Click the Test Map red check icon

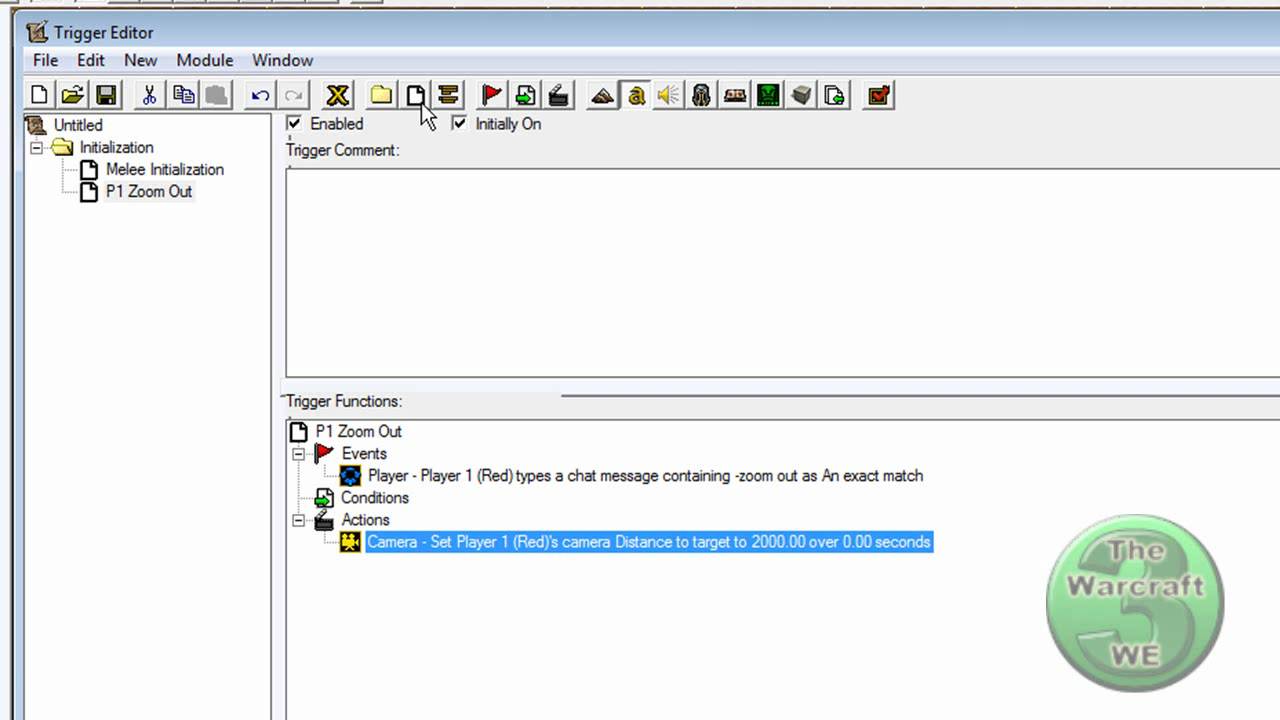pos(878,95)
